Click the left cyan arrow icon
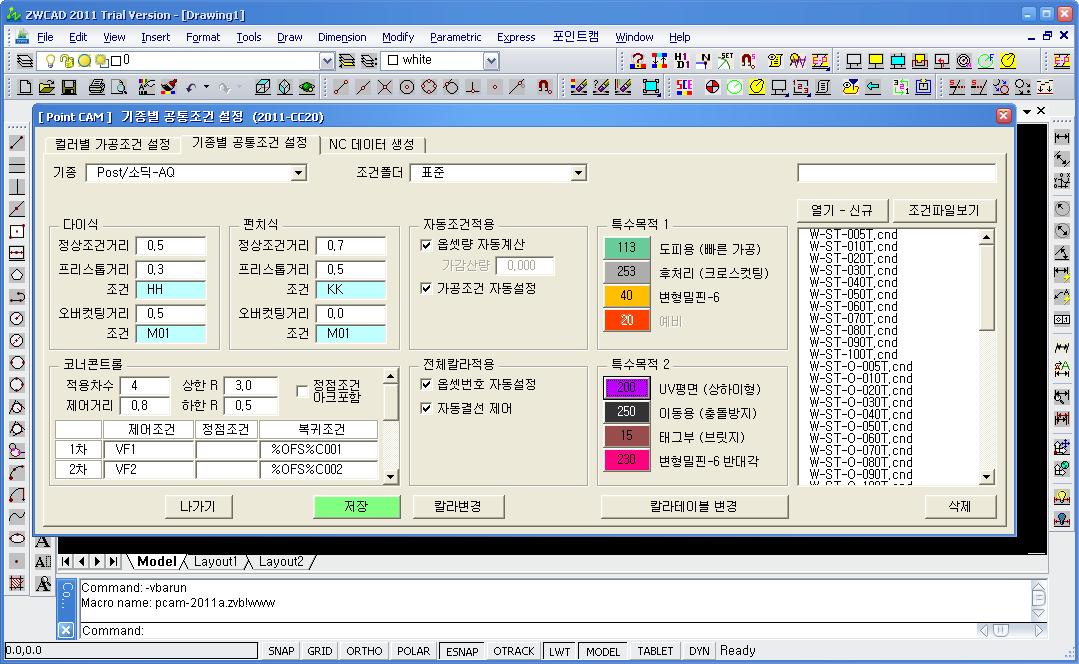 pos(873,87)
